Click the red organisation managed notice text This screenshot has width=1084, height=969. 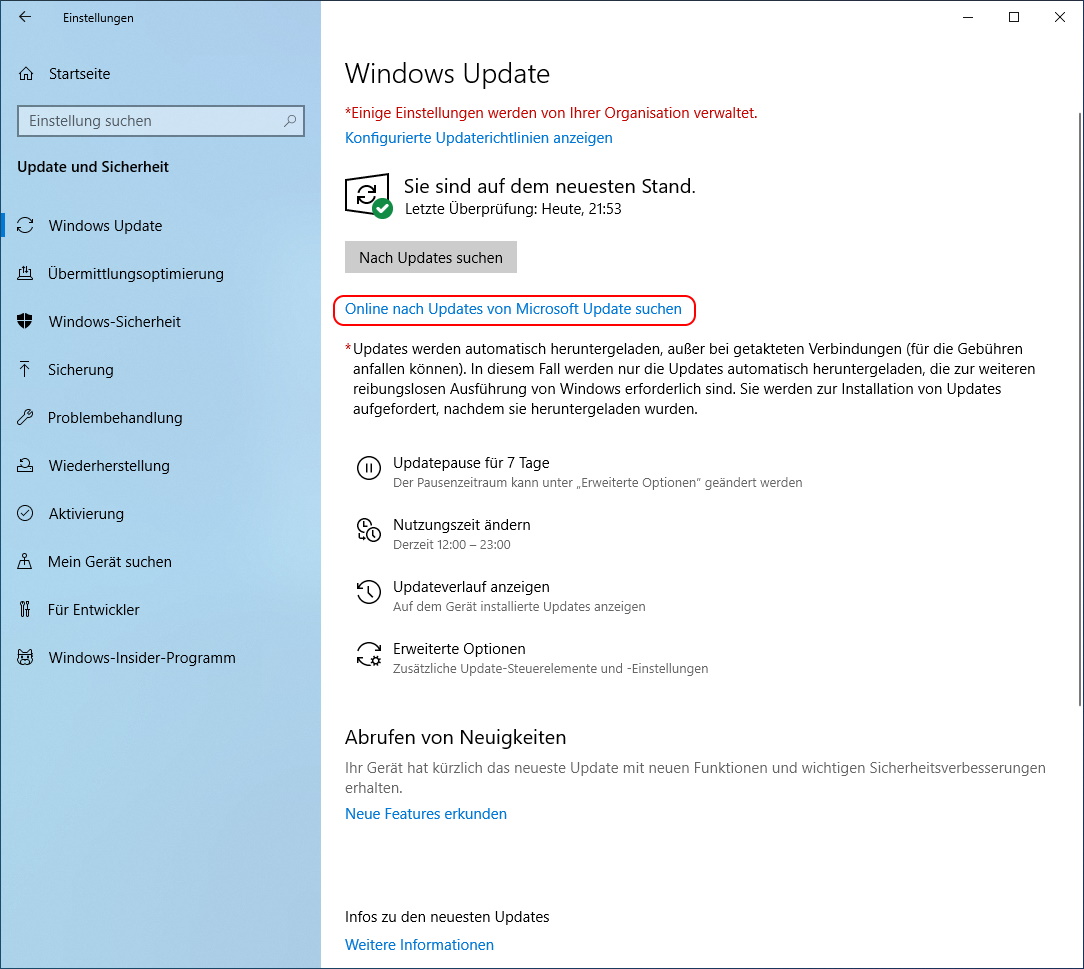click(x=551, y=113)
